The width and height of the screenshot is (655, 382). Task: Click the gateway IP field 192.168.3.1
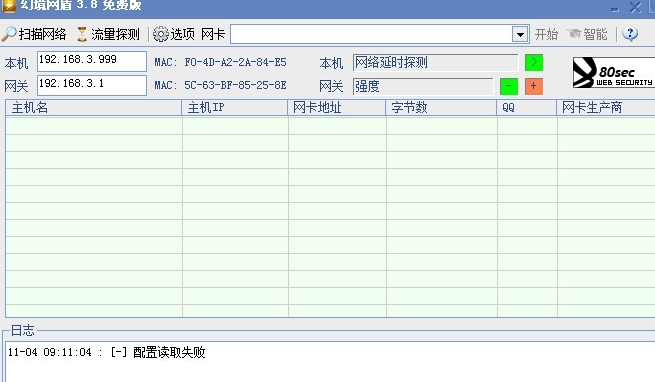92,85
